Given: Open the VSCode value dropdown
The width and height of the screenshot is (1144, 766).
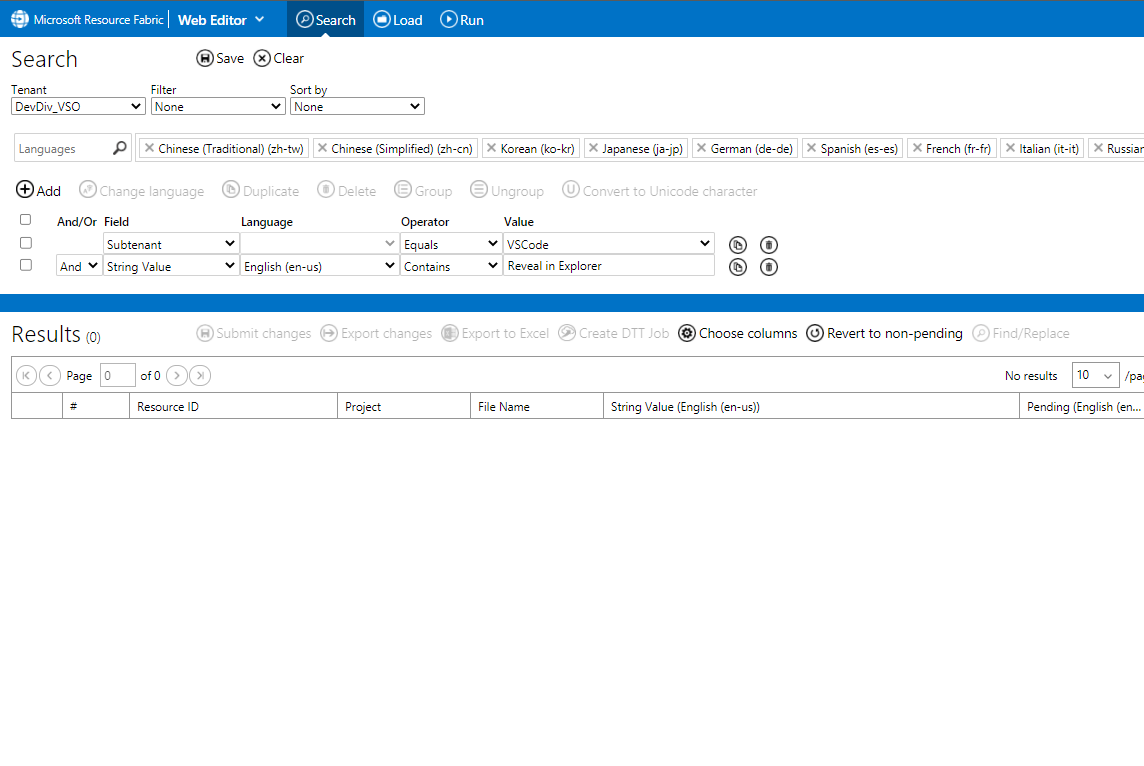Looking at the screenshot, I should coord(608,244).
